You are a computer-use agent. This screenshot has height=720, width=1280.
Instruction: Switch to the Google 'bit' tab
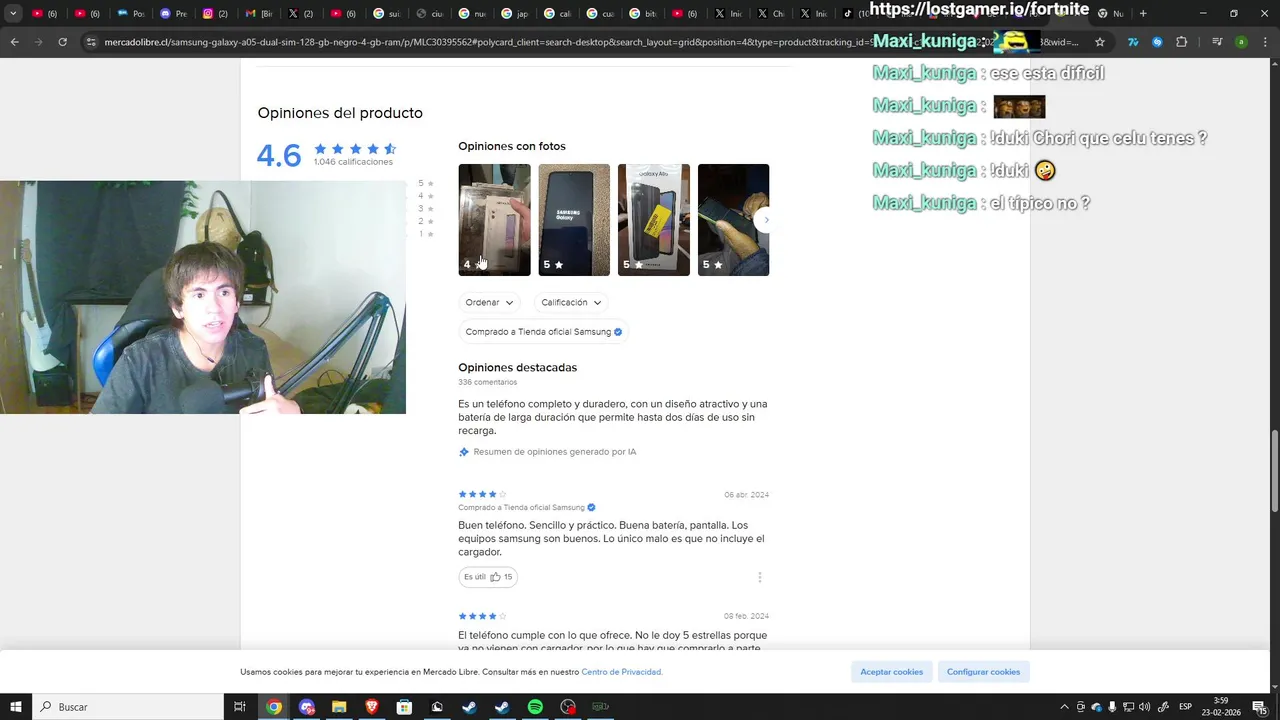coord(642,13)
